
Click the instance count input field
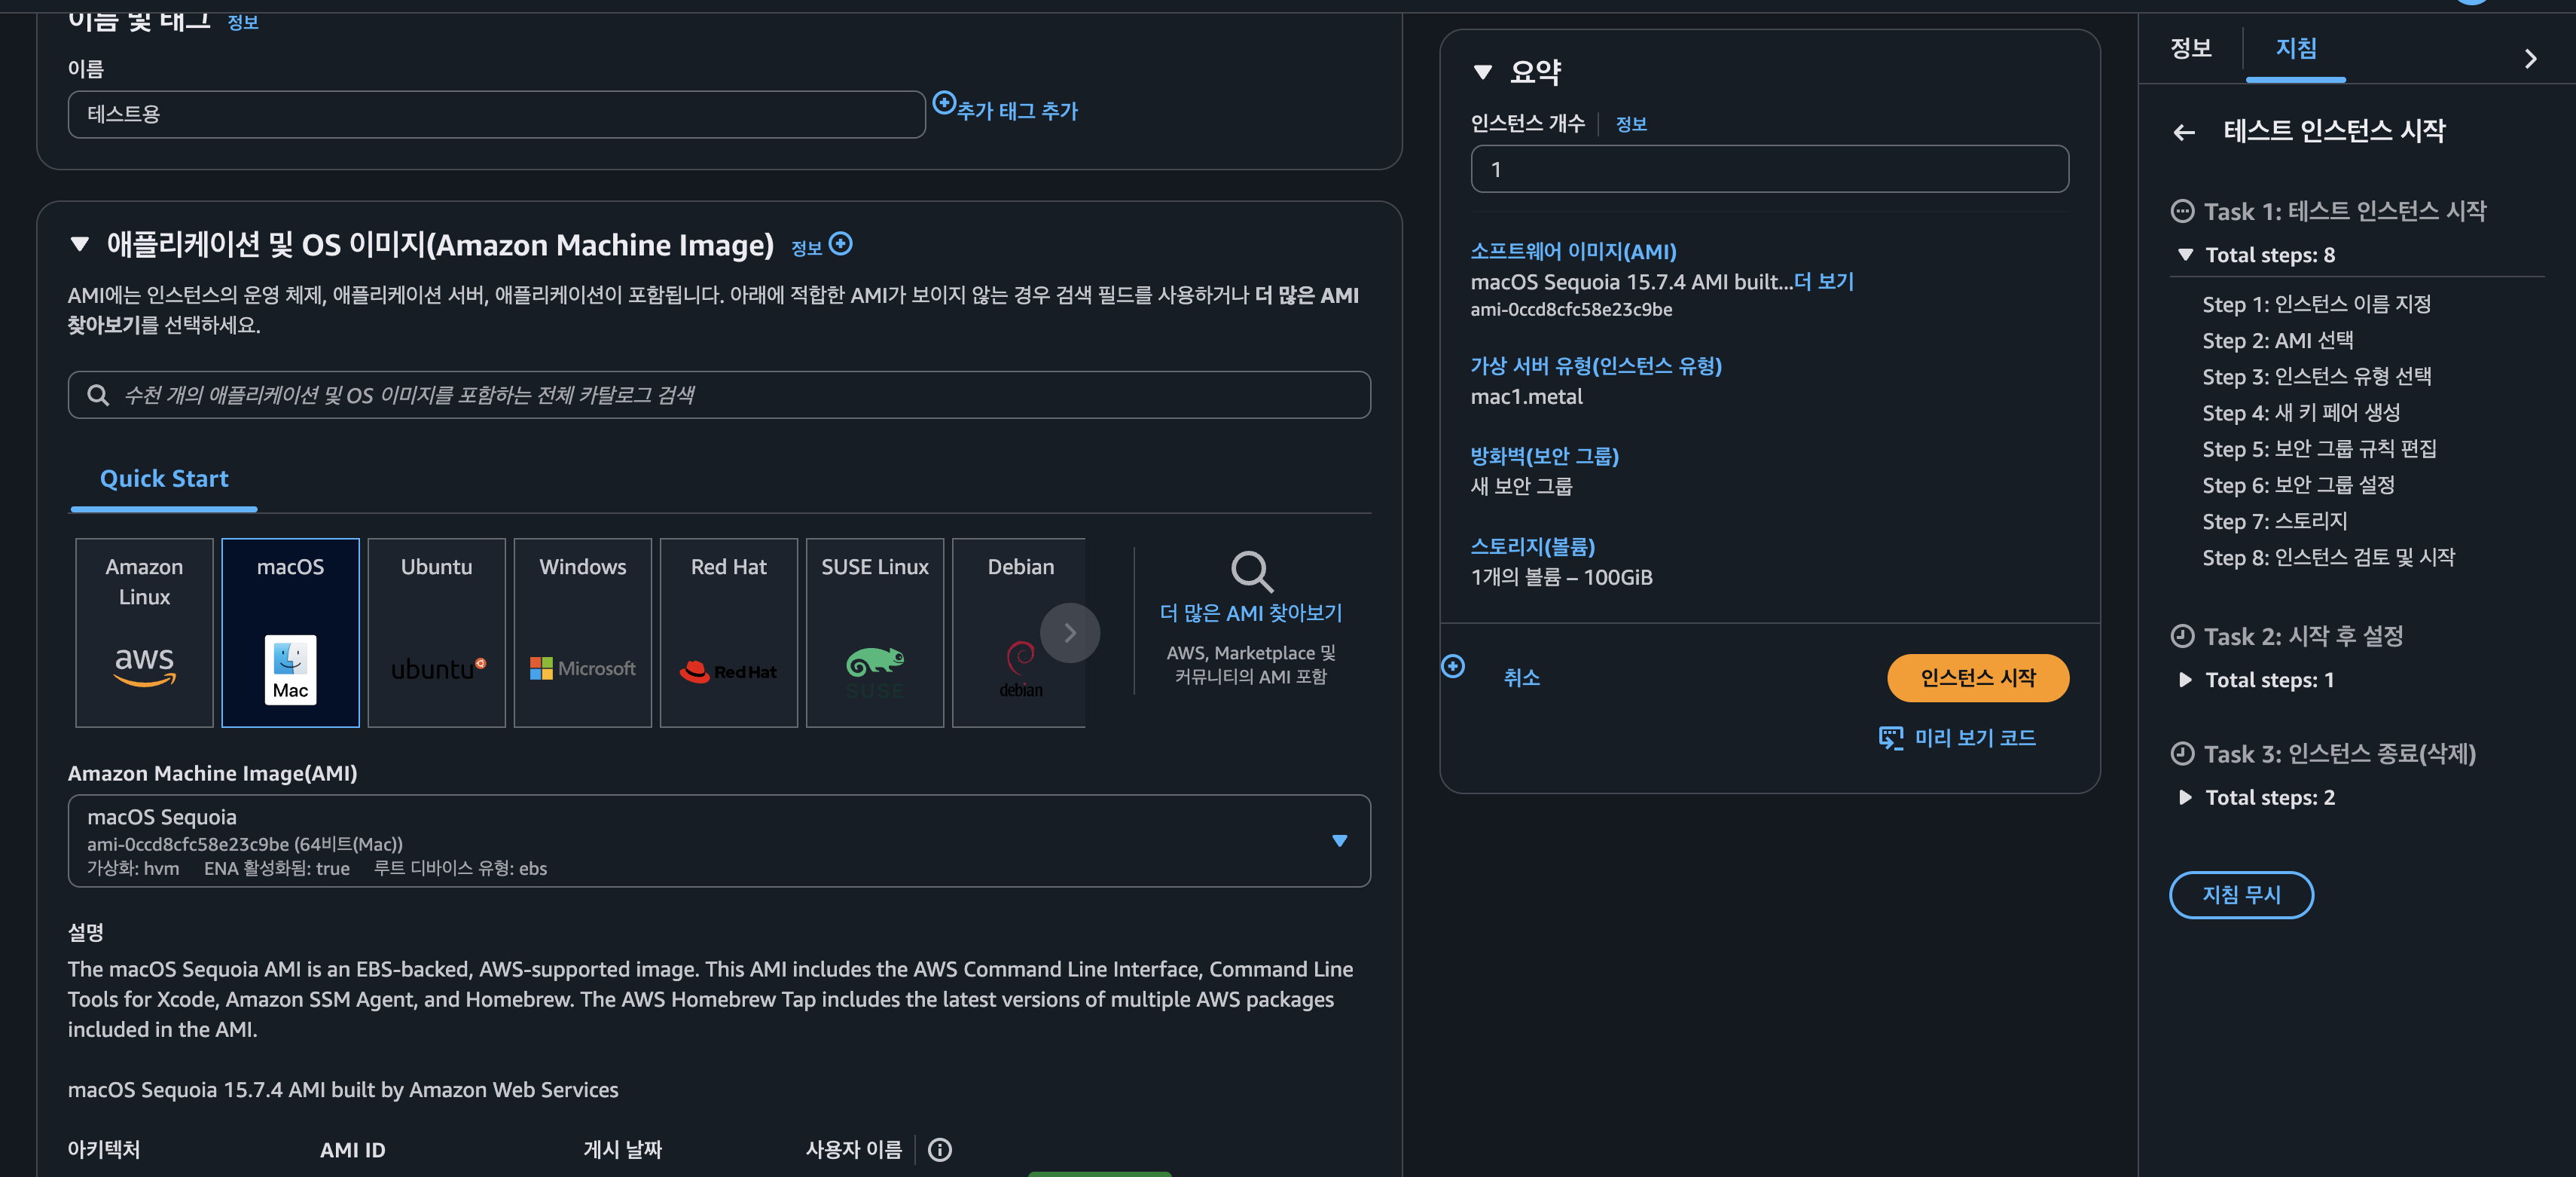1769,169
